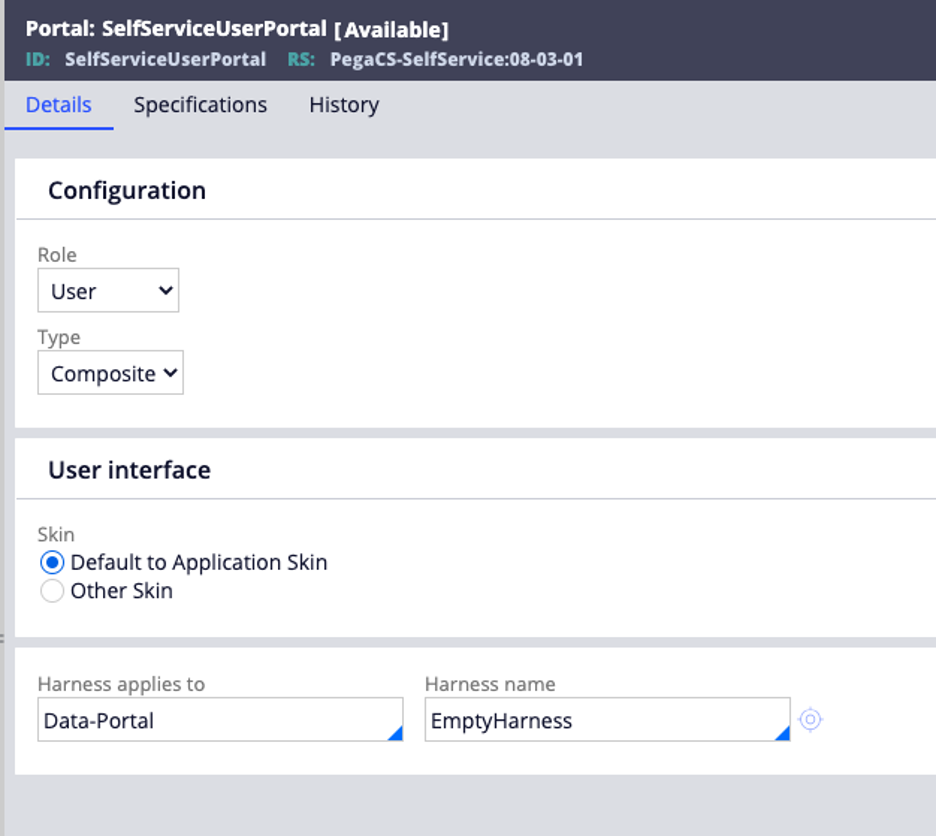
Task: Click the Skin label
Action: (x=56, y=534)
